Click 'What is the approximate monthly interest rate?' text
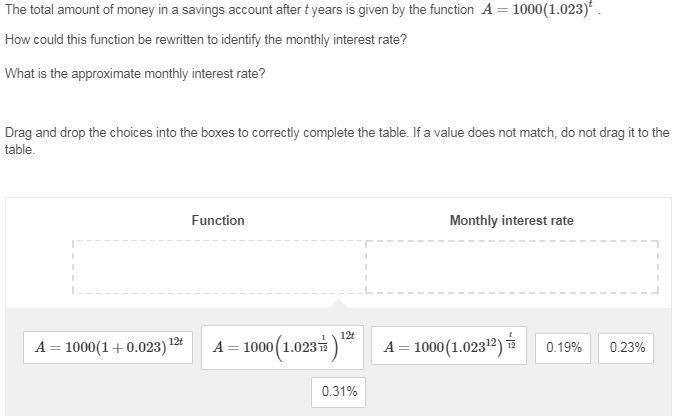Viewport: 678px width, 416px height. point(135,73)
